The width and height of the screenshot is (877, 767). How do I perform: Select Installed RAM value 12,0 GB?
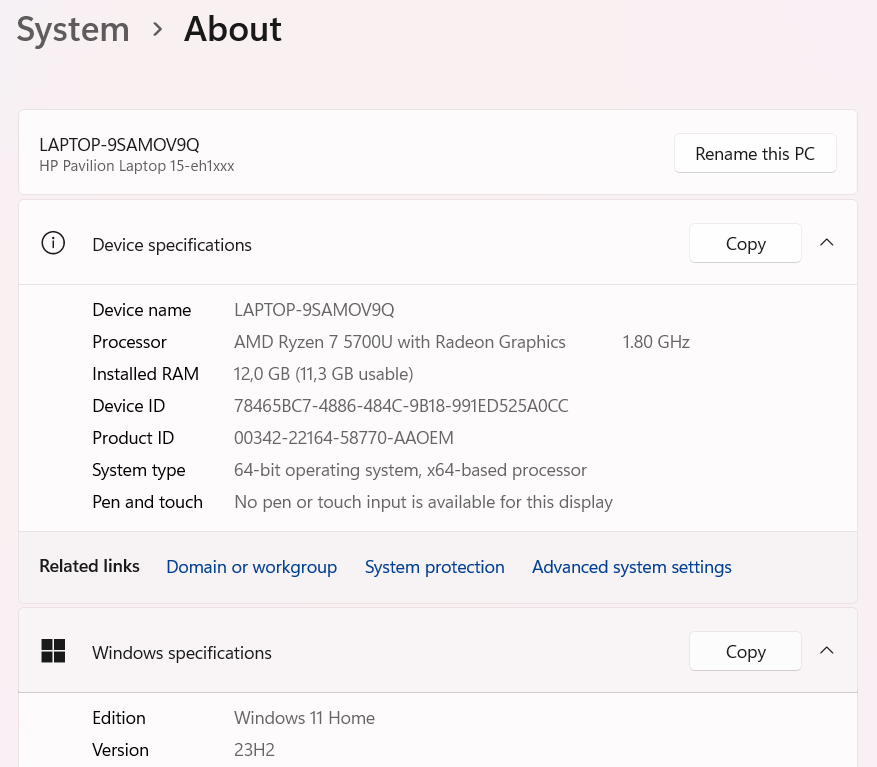point(323,374)
